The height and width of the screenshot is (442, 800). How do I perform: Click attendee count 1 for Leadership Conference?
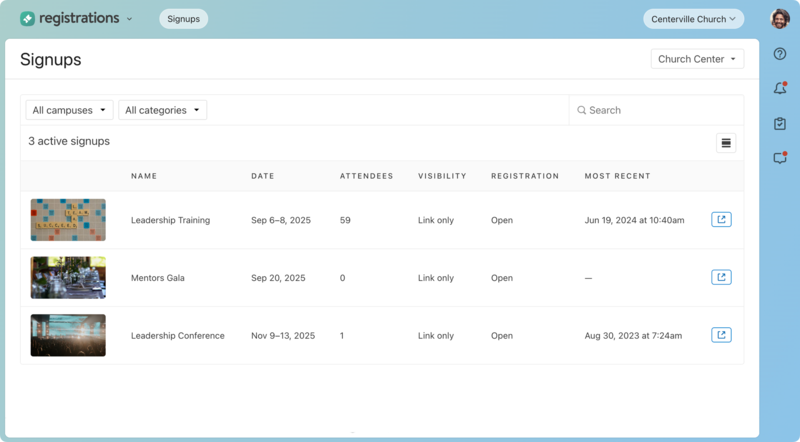342,335
